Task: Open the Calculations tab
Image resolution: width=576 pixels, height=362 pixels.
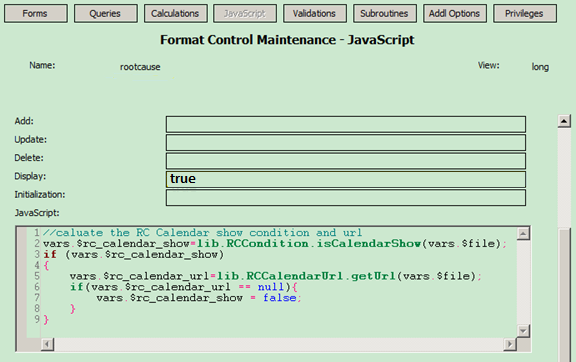Action: pyautogui.click(x=176, y=14)
